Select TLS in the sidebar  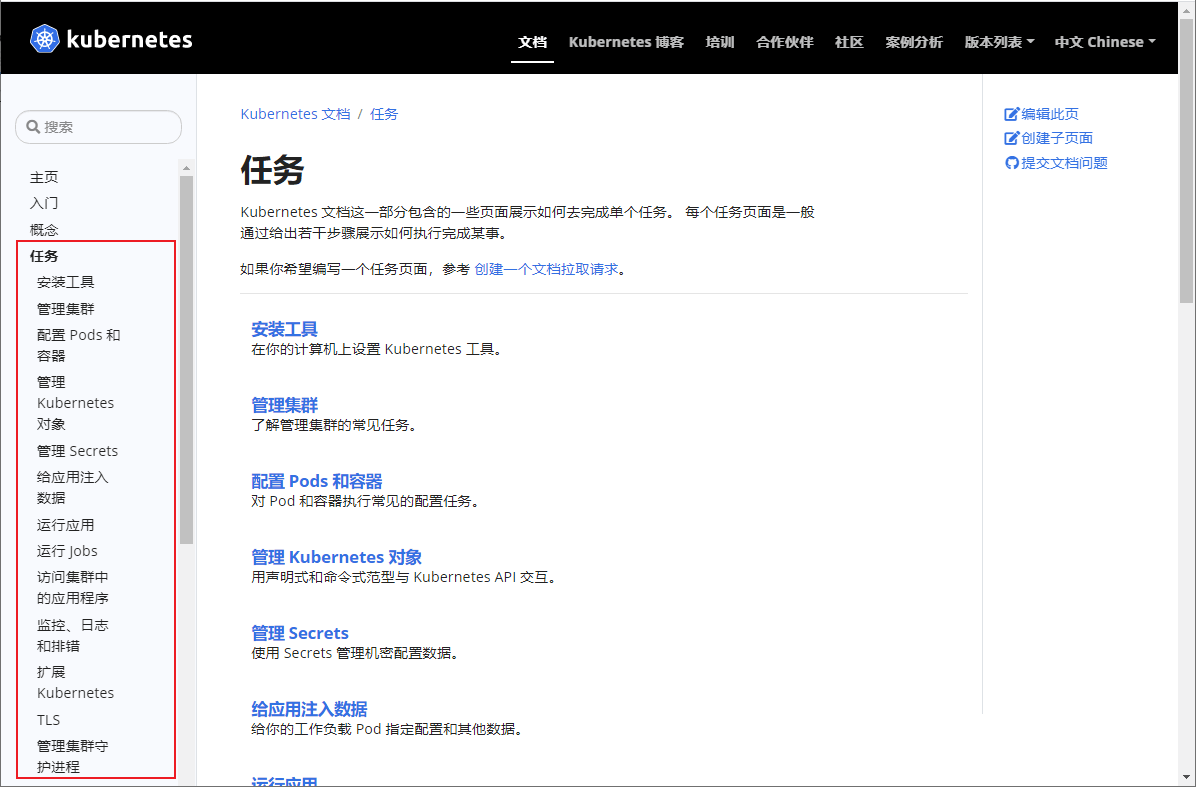coord(48,720)
